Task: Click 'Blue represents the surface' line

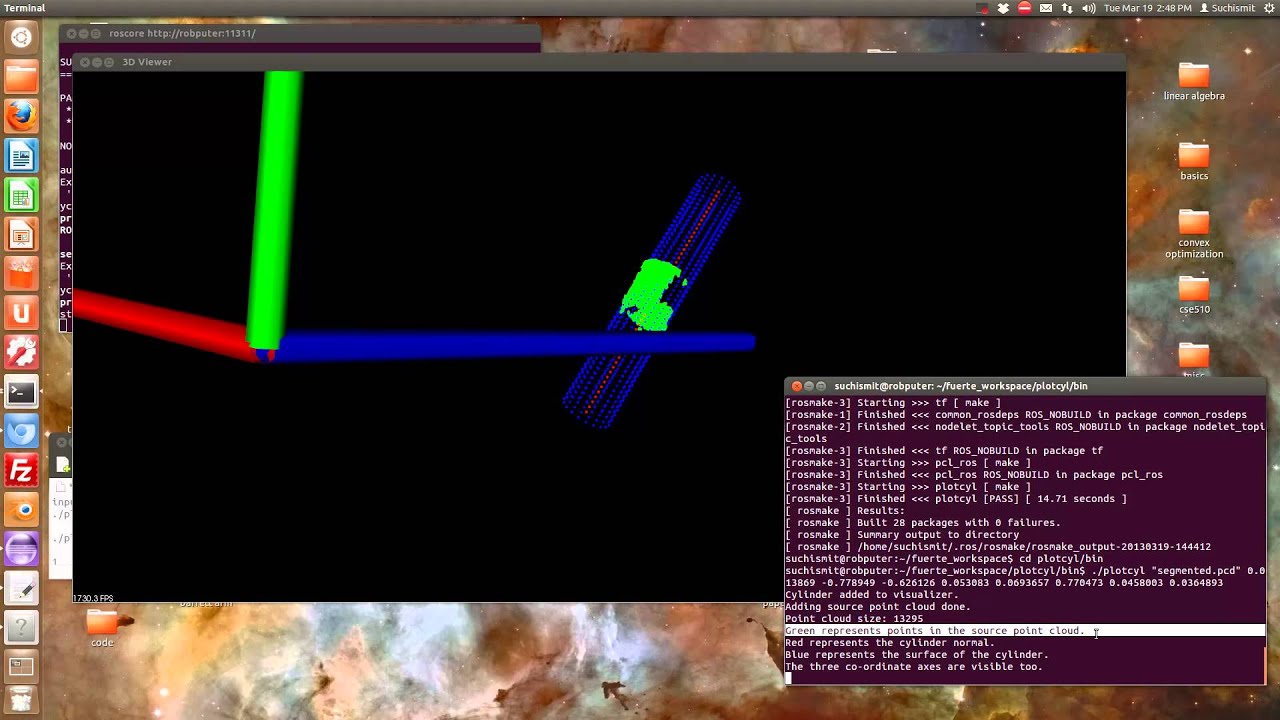Action: point(917,655)
